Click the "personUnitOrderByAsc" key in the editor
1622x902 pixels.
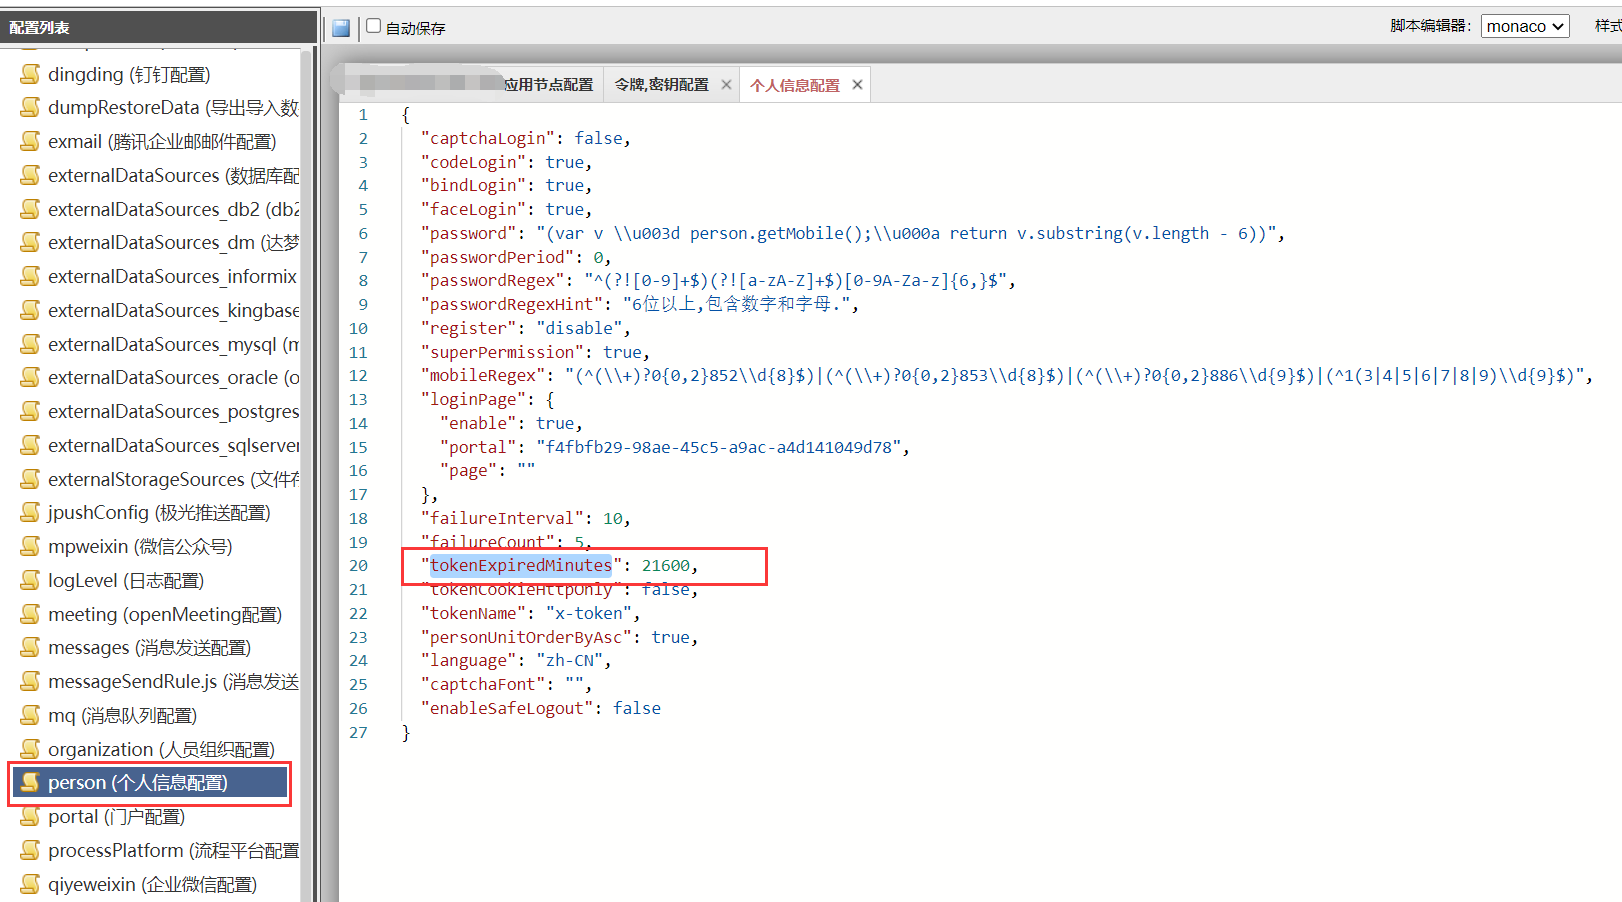click(x=527, y=637)
